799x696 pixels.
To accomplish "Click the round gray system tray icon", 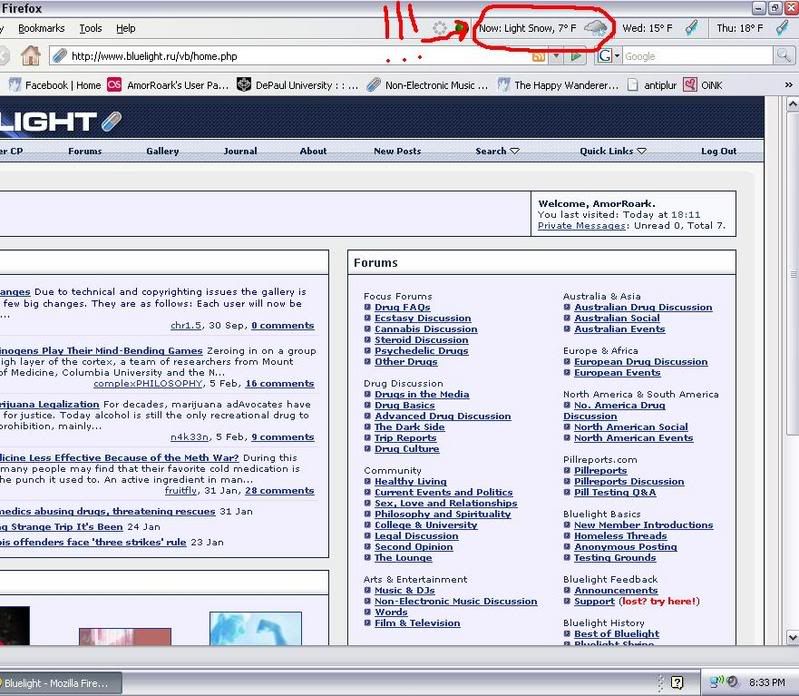I will 733,682.
